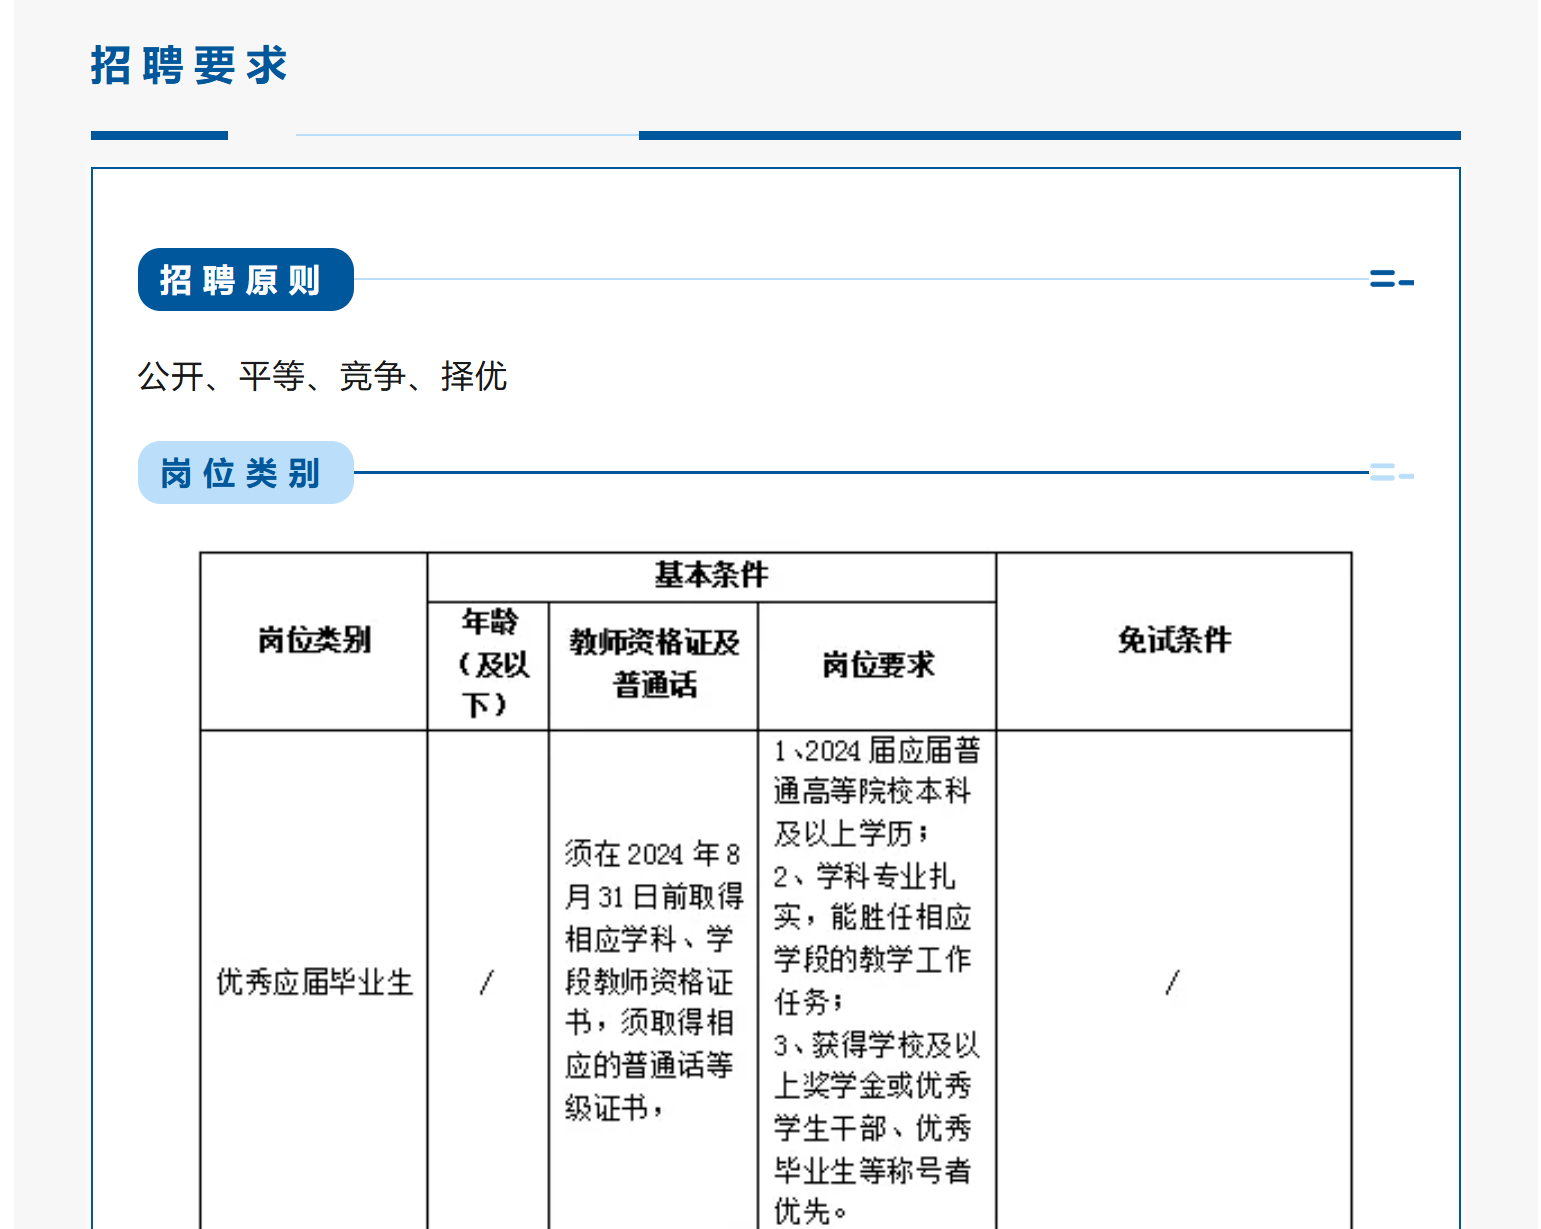
Task: Click the slash in the 免试条件 column
Action: (1172, 982)
